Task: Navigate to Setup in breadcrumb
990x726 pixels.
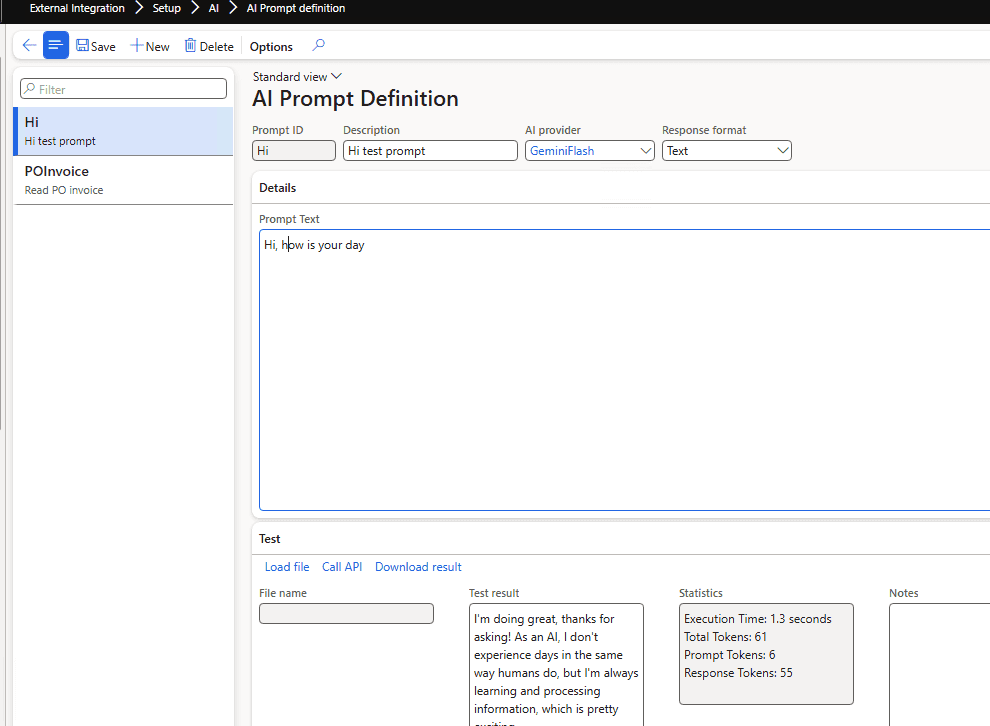Action: (167, 8)
